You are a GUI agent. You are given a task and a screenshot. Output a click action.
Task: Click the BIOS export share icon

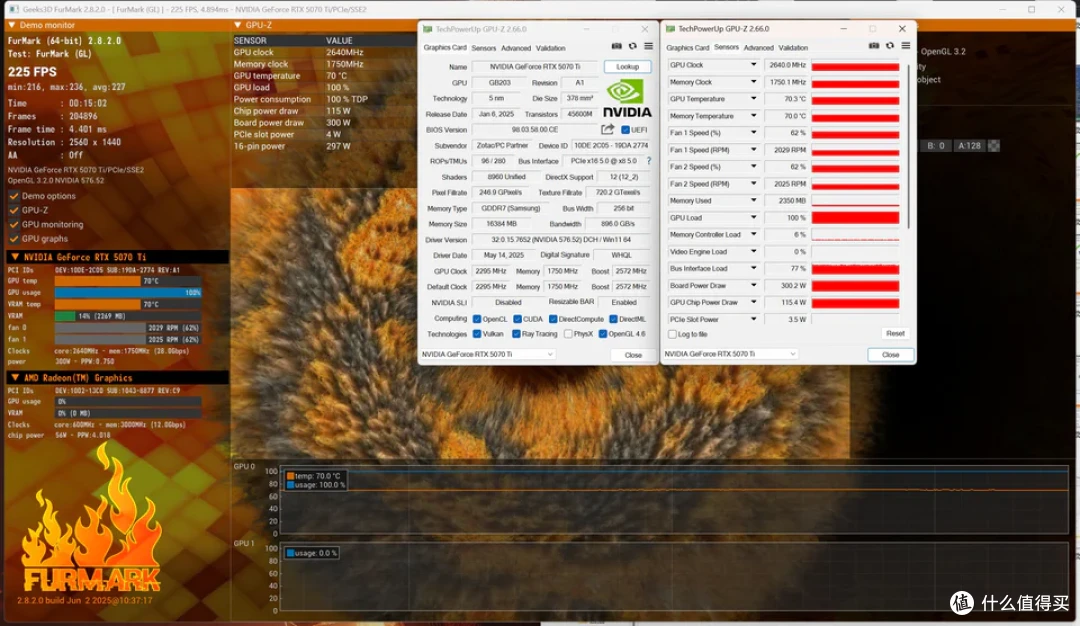click(608, 129)
